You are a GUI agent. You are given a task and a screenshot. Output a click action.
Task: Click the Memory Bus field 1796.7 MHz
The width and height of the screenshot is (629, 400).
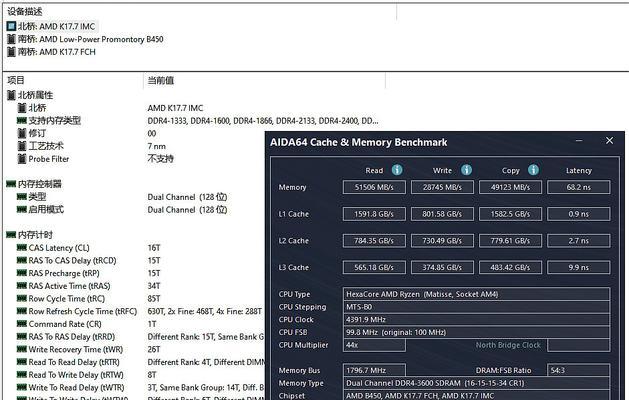coord(374,370)
